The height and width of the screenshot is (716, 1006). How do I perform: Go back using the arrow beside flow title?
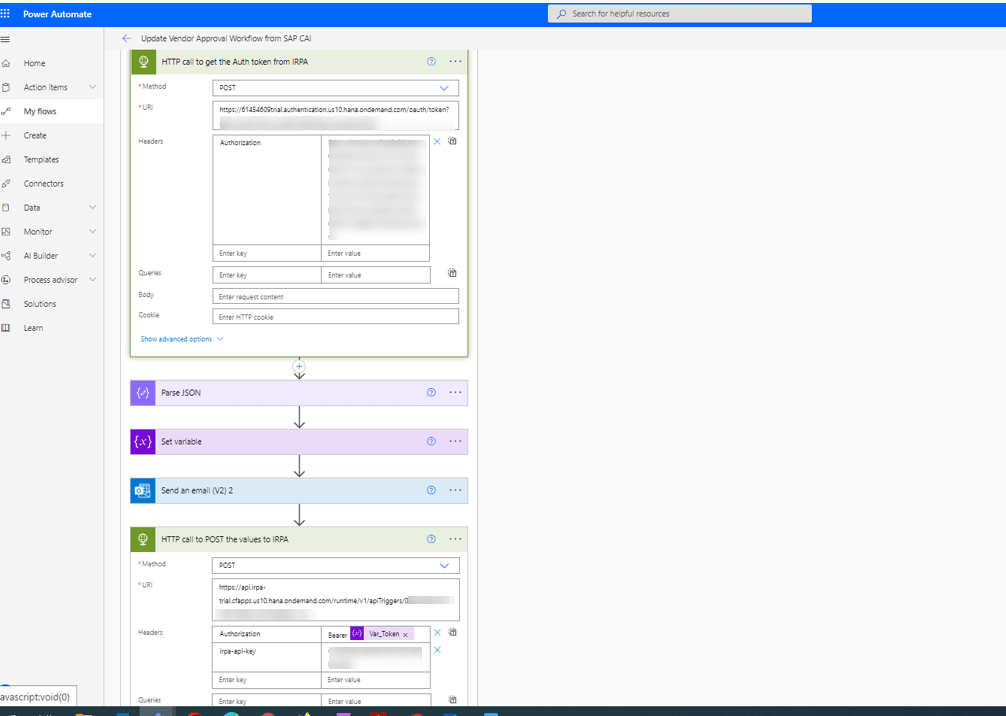pyautogui.click(x=126, y=38)
